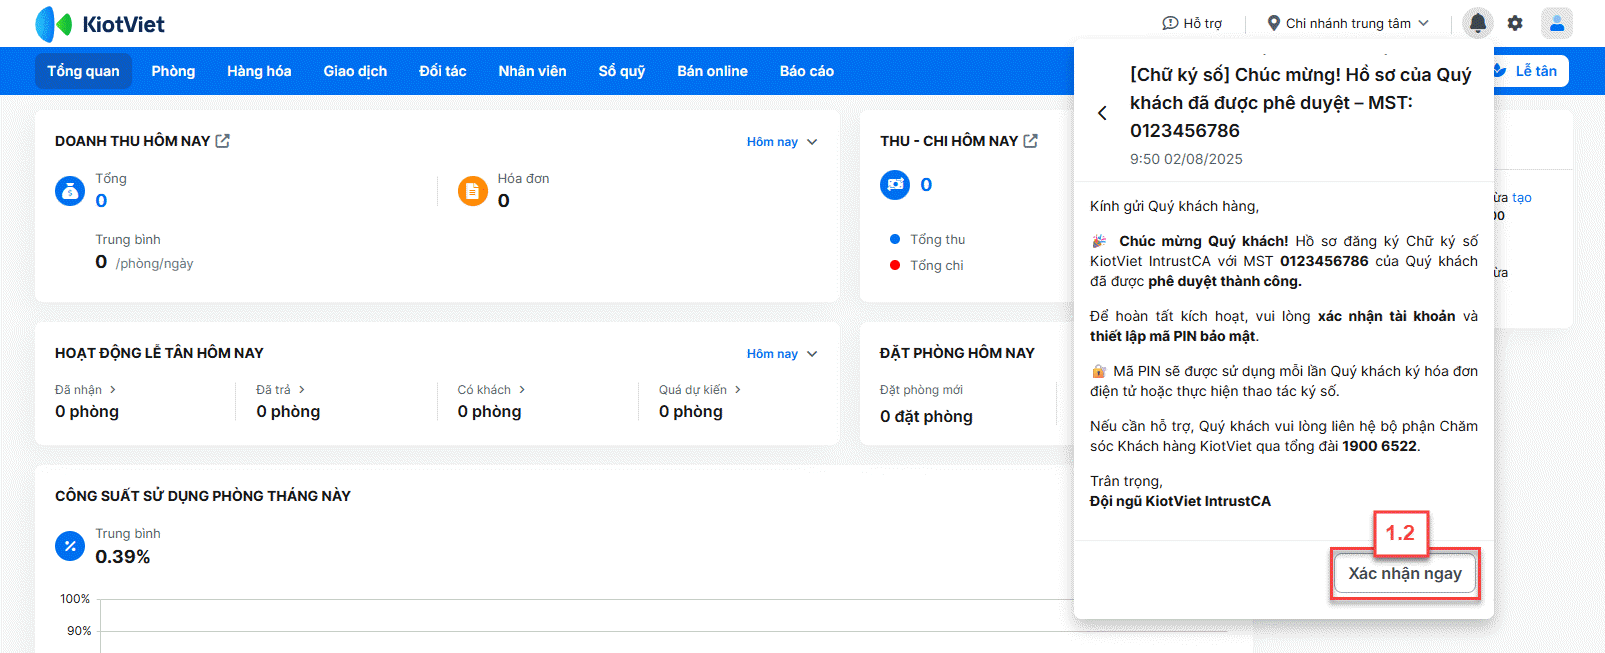Click the blue Thu - Chi money icon
The height and width of the screenshot is (653, 1605).
tap(895, 185)
